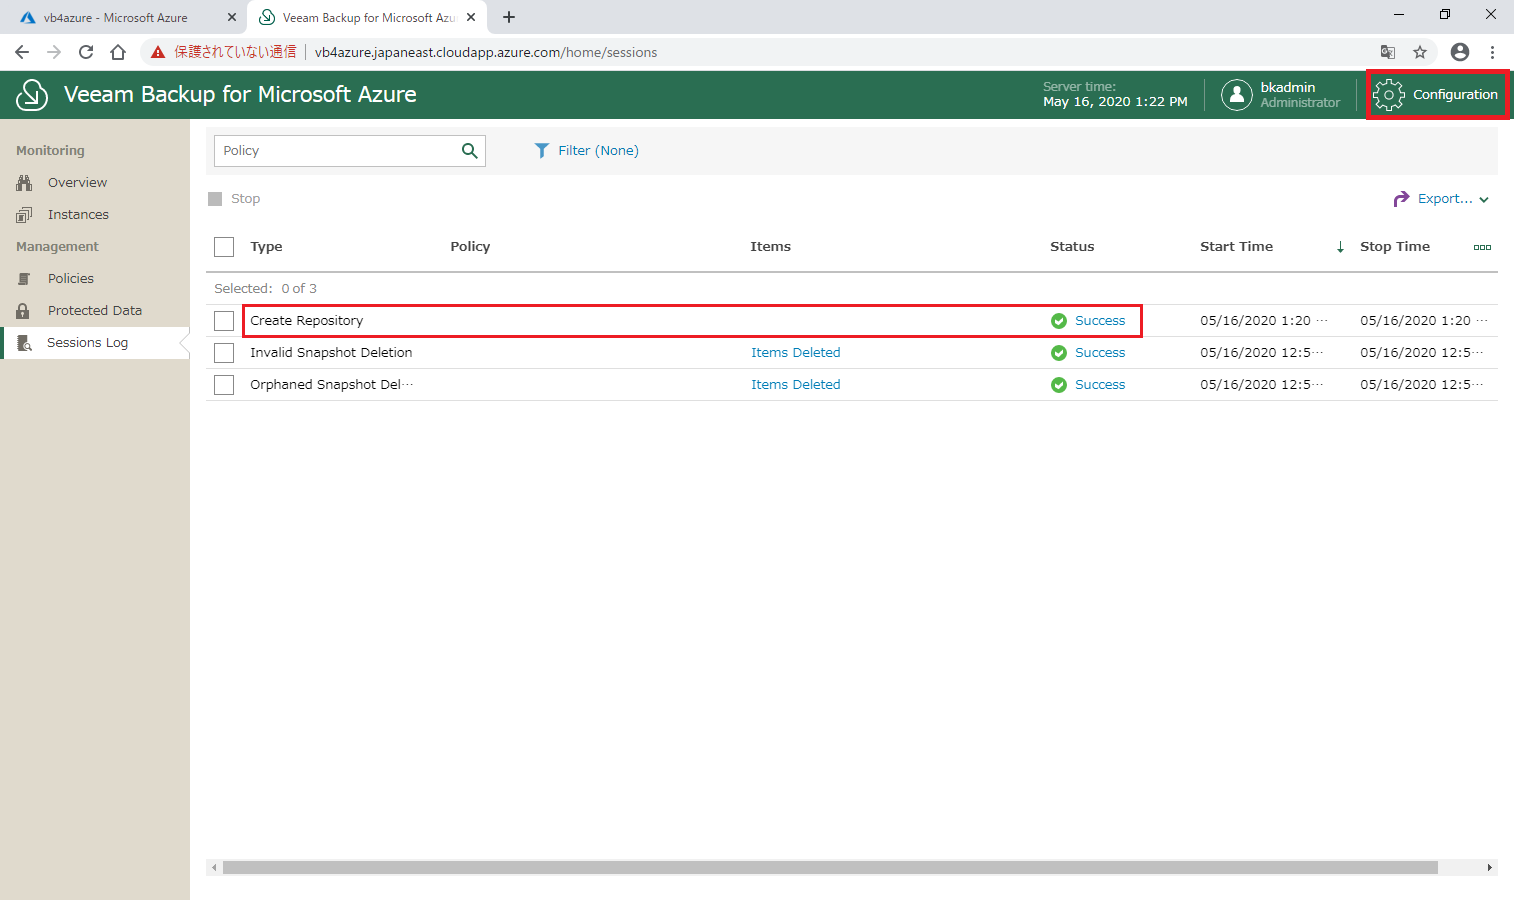Click the Stop button label

pos(245,199)
